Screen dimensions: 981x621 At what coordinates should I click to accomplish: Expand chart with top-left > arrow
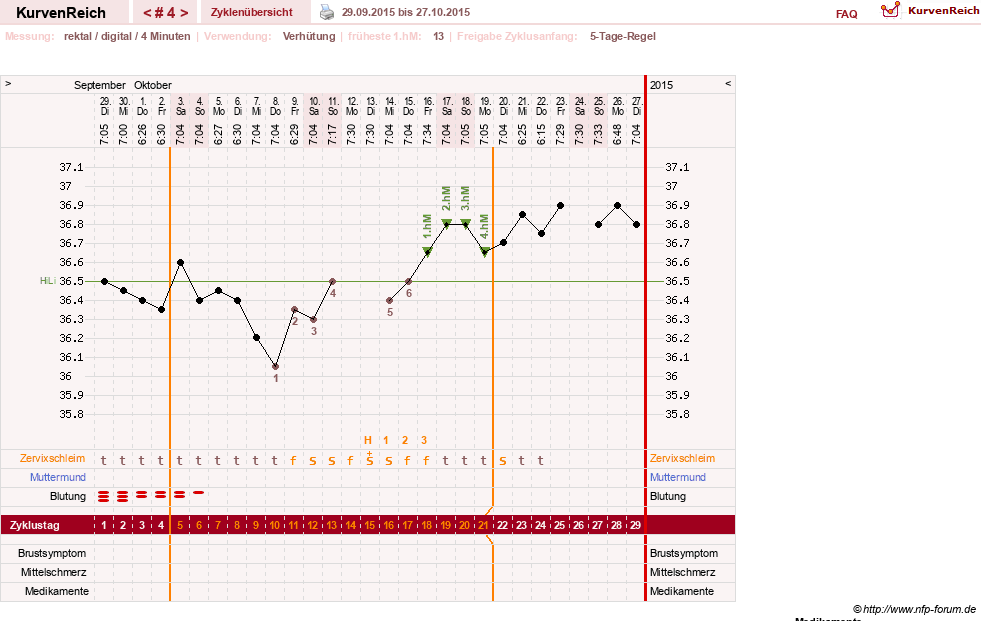[8, 83]
